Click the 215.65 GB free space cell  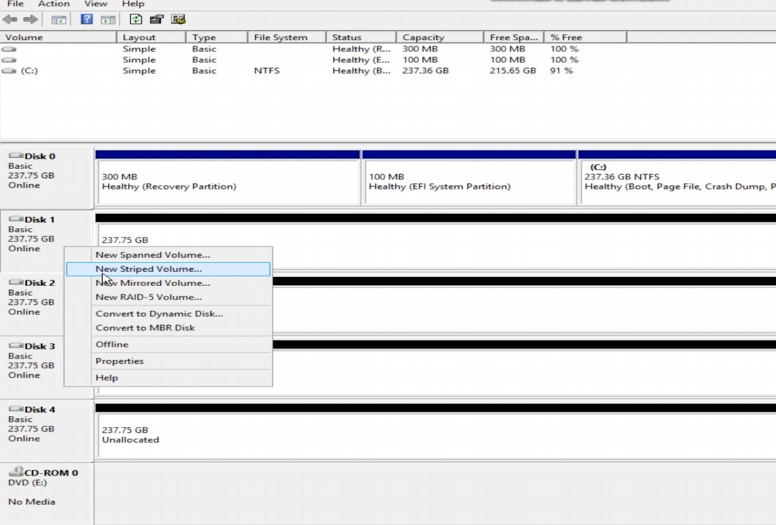pos(513,71)
